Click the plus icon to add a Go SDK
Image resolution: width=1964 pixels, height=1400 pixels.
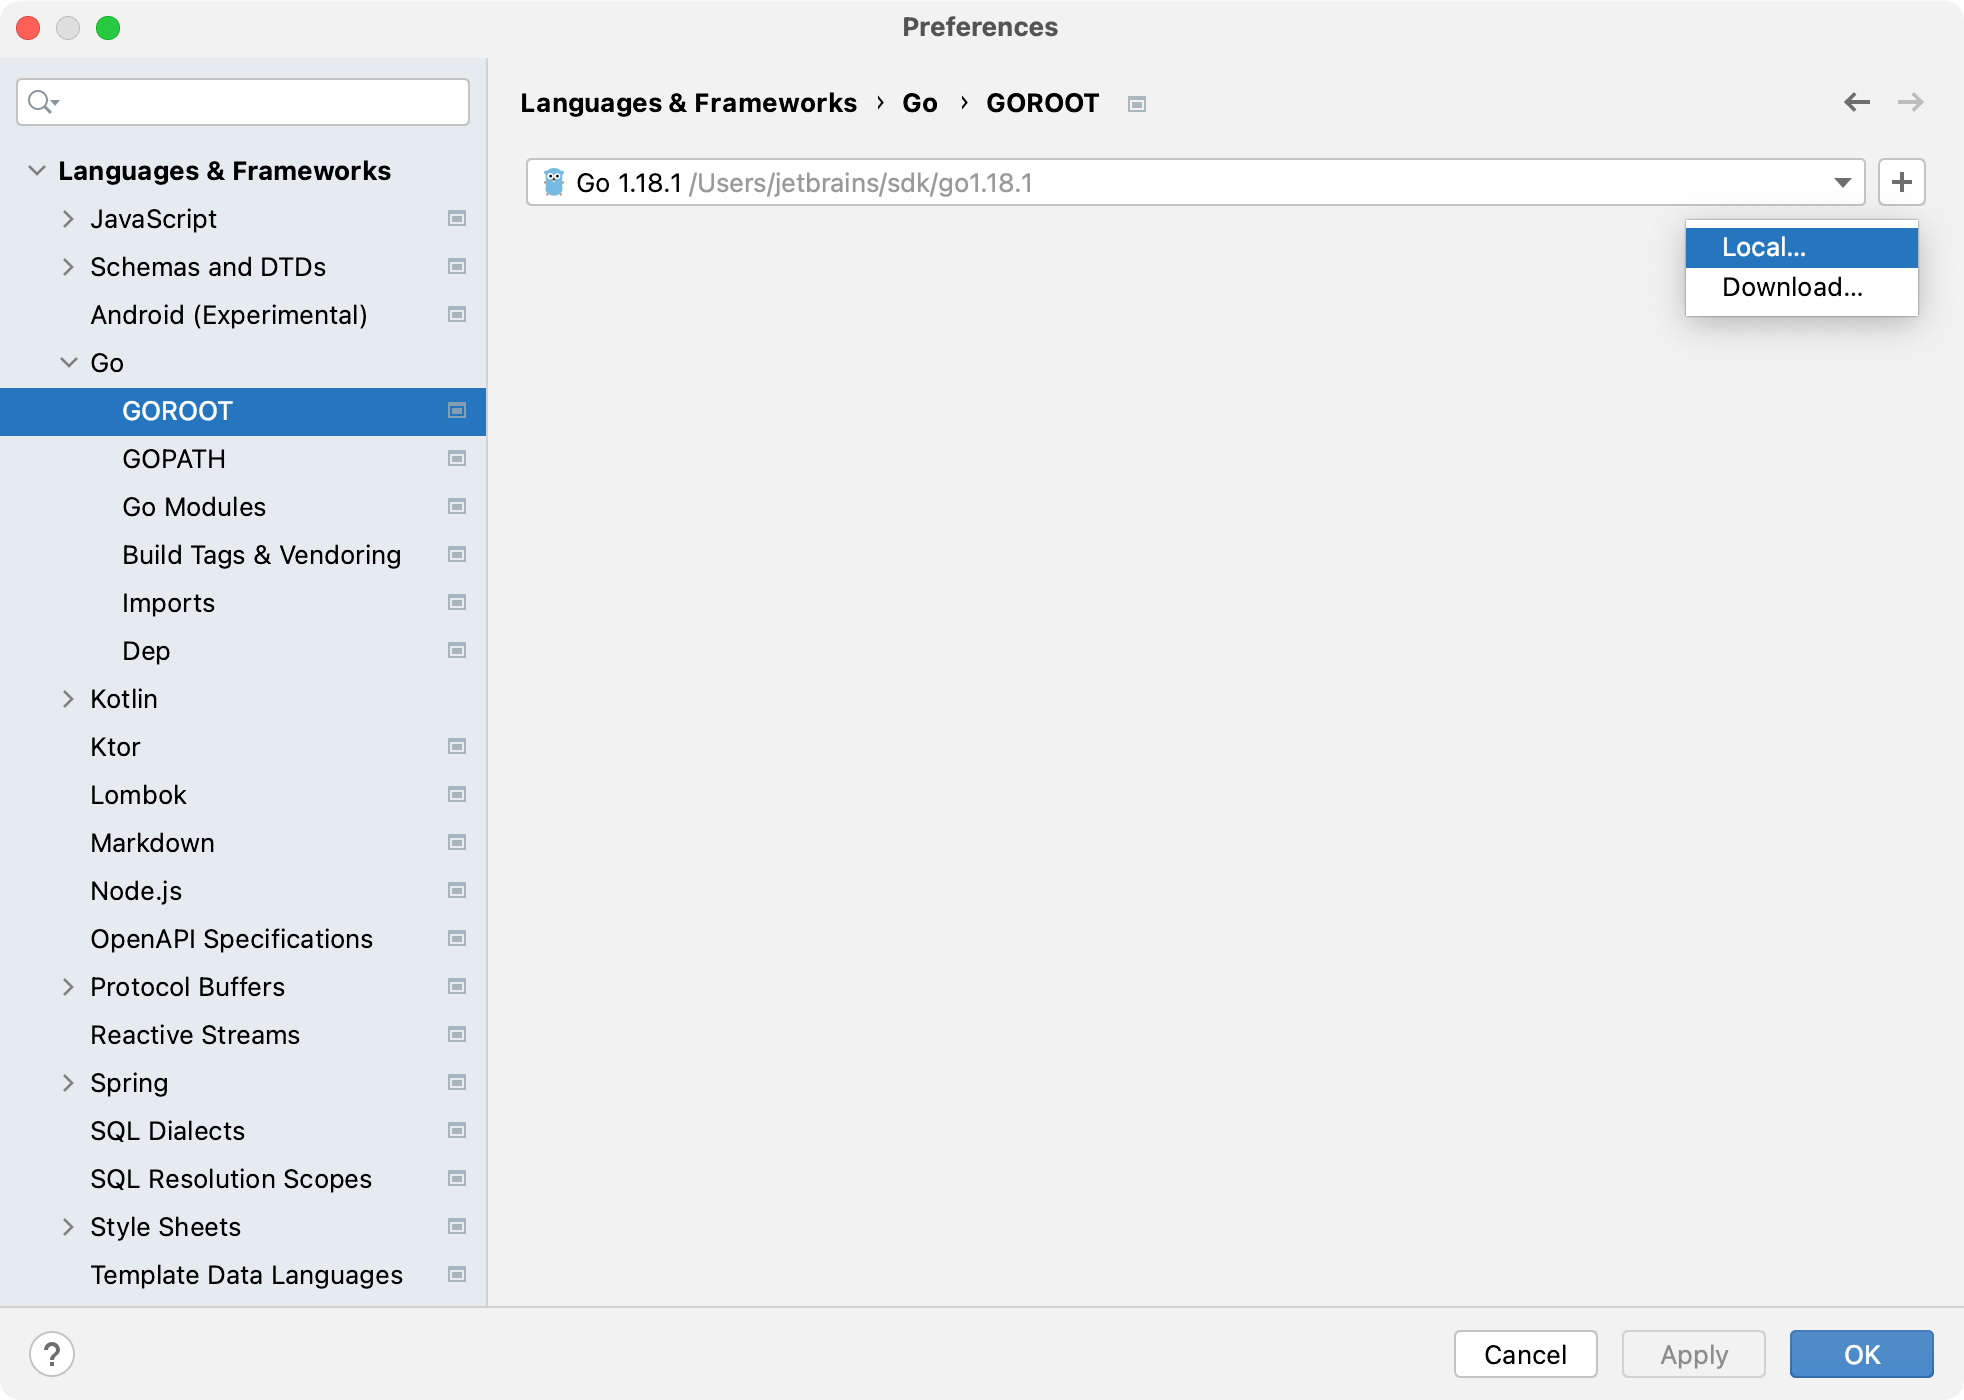(1901, 181)
